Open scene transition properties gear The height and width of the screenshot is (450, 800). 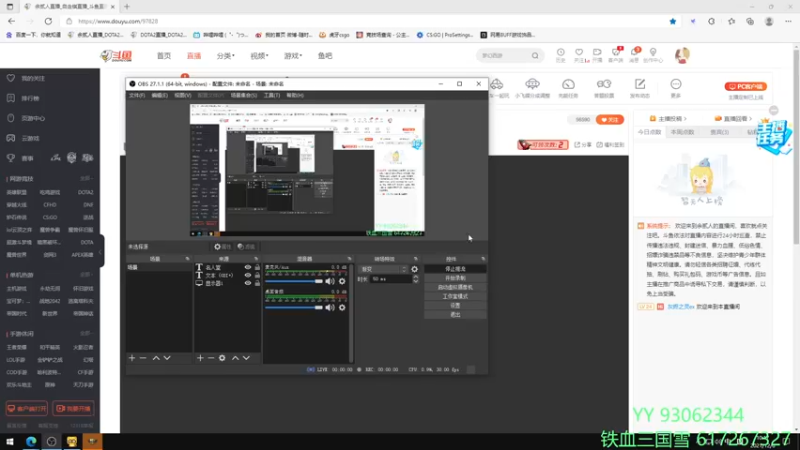point(414,269)
